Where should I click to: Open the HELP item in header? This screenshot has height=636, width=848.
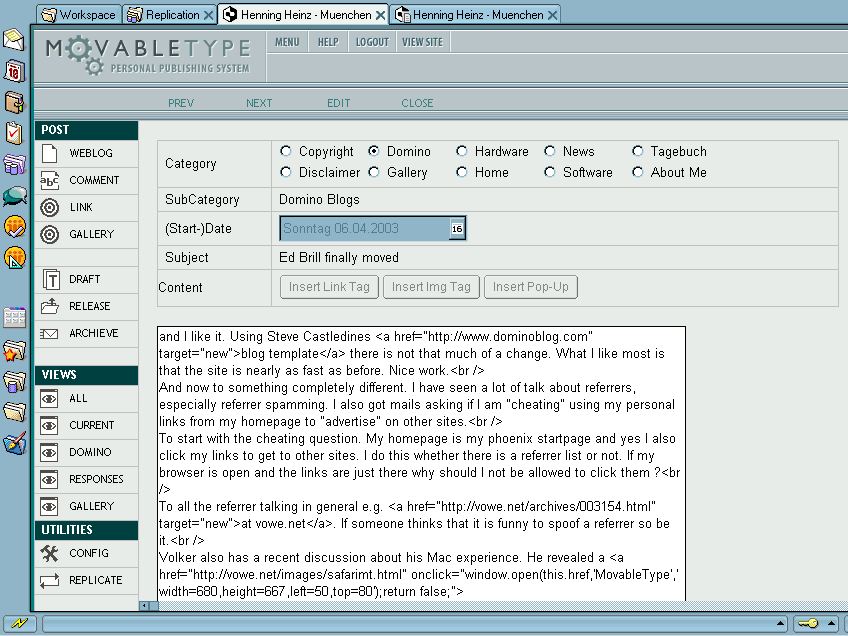[328, 42]
